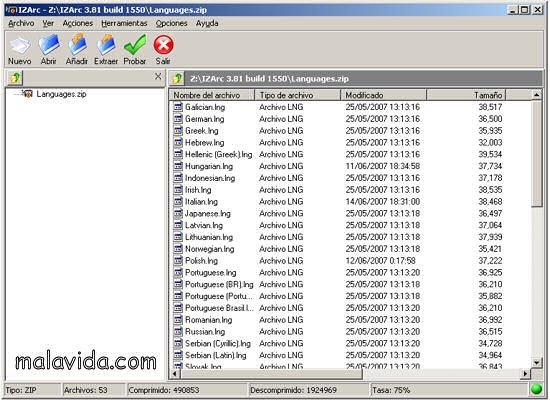Click the Añadir toolbar icon
This screenshot has width=550, height=400.
point(77,45)
